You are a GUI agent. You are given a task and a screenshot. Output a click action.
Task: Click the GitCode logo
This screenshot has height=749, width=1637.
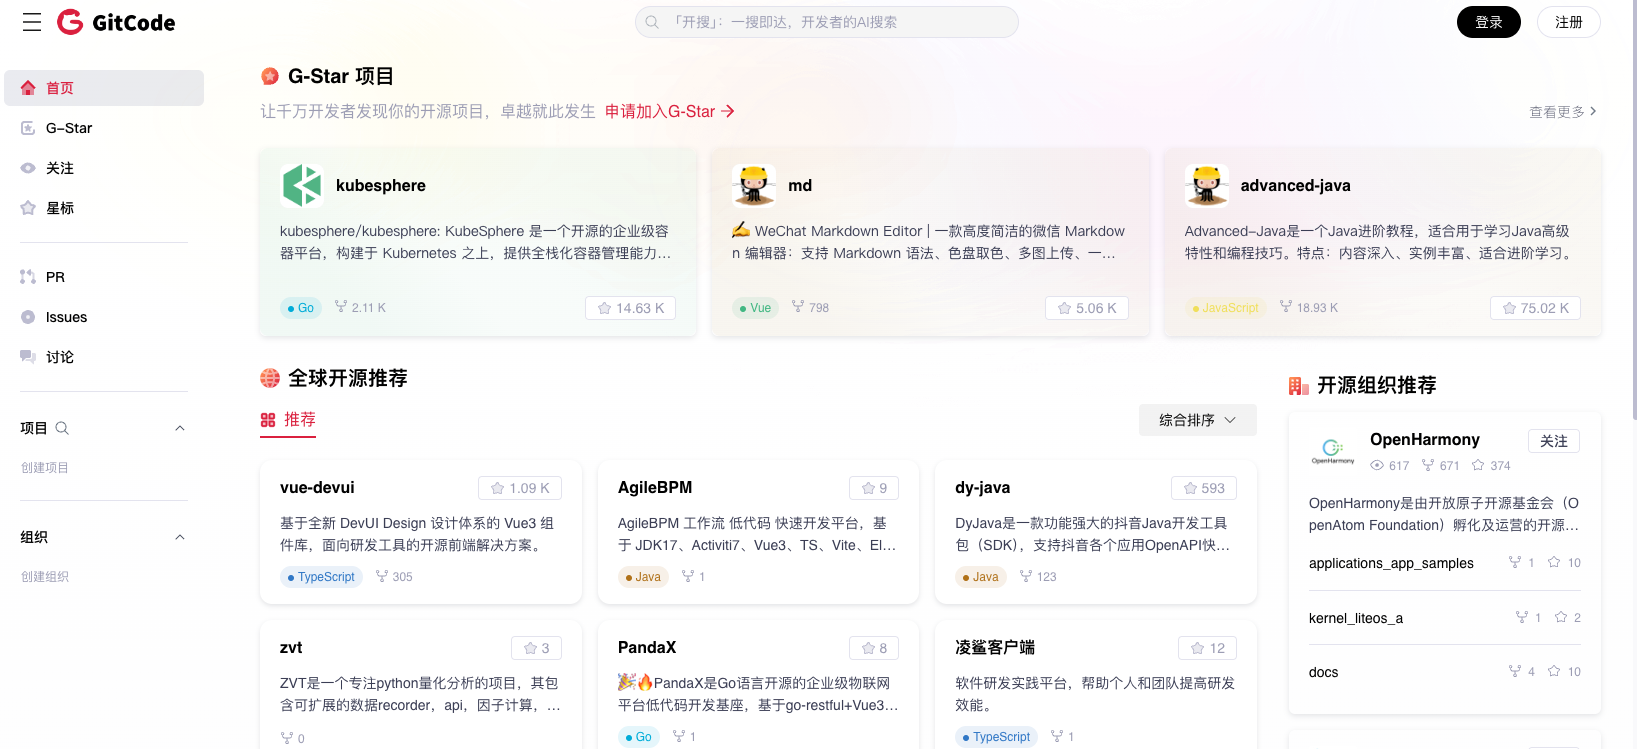[x=116, y=22]
